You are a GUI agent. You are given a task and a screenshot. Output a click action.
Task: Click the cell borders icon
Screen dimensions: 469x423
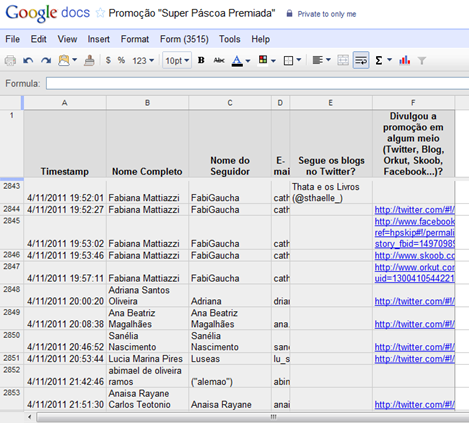click(x=288, y=61)
